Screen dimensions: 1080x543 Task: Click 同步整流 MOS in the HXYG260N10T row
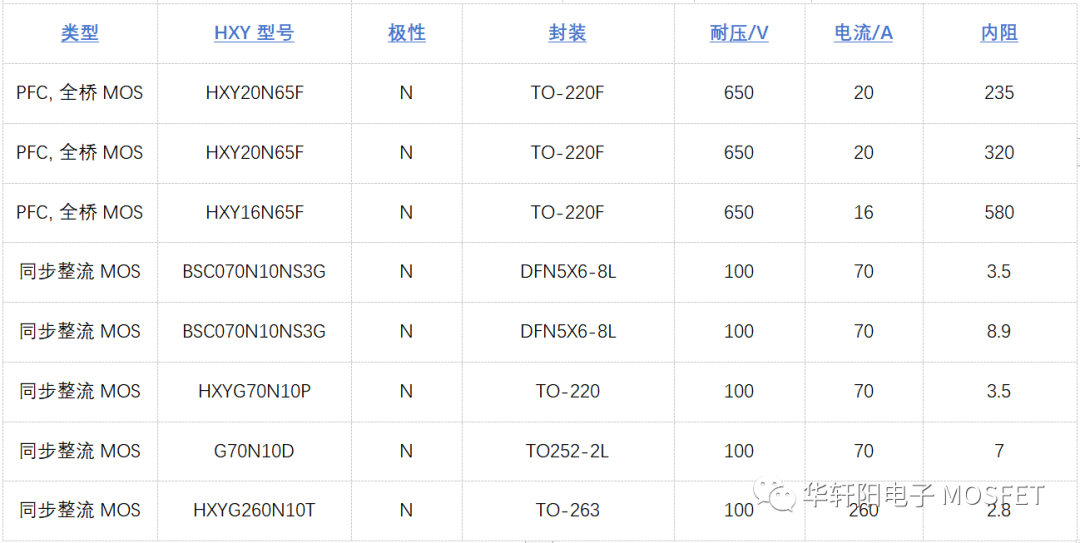[x=80, y=511]
